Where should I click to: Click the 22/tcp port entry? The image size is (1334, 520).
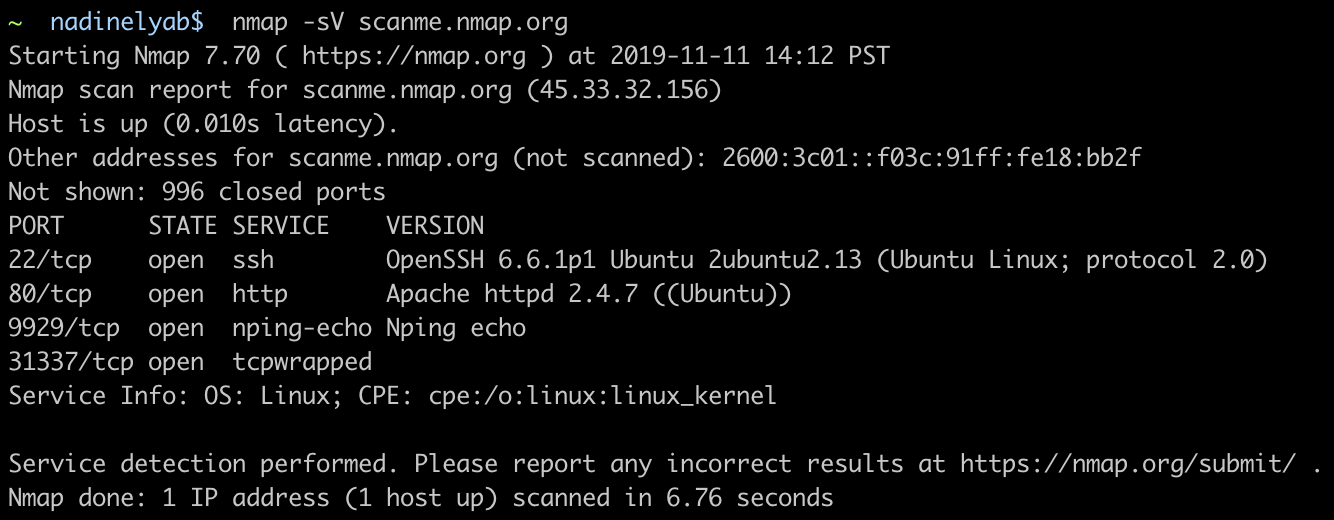coord(50,260)
